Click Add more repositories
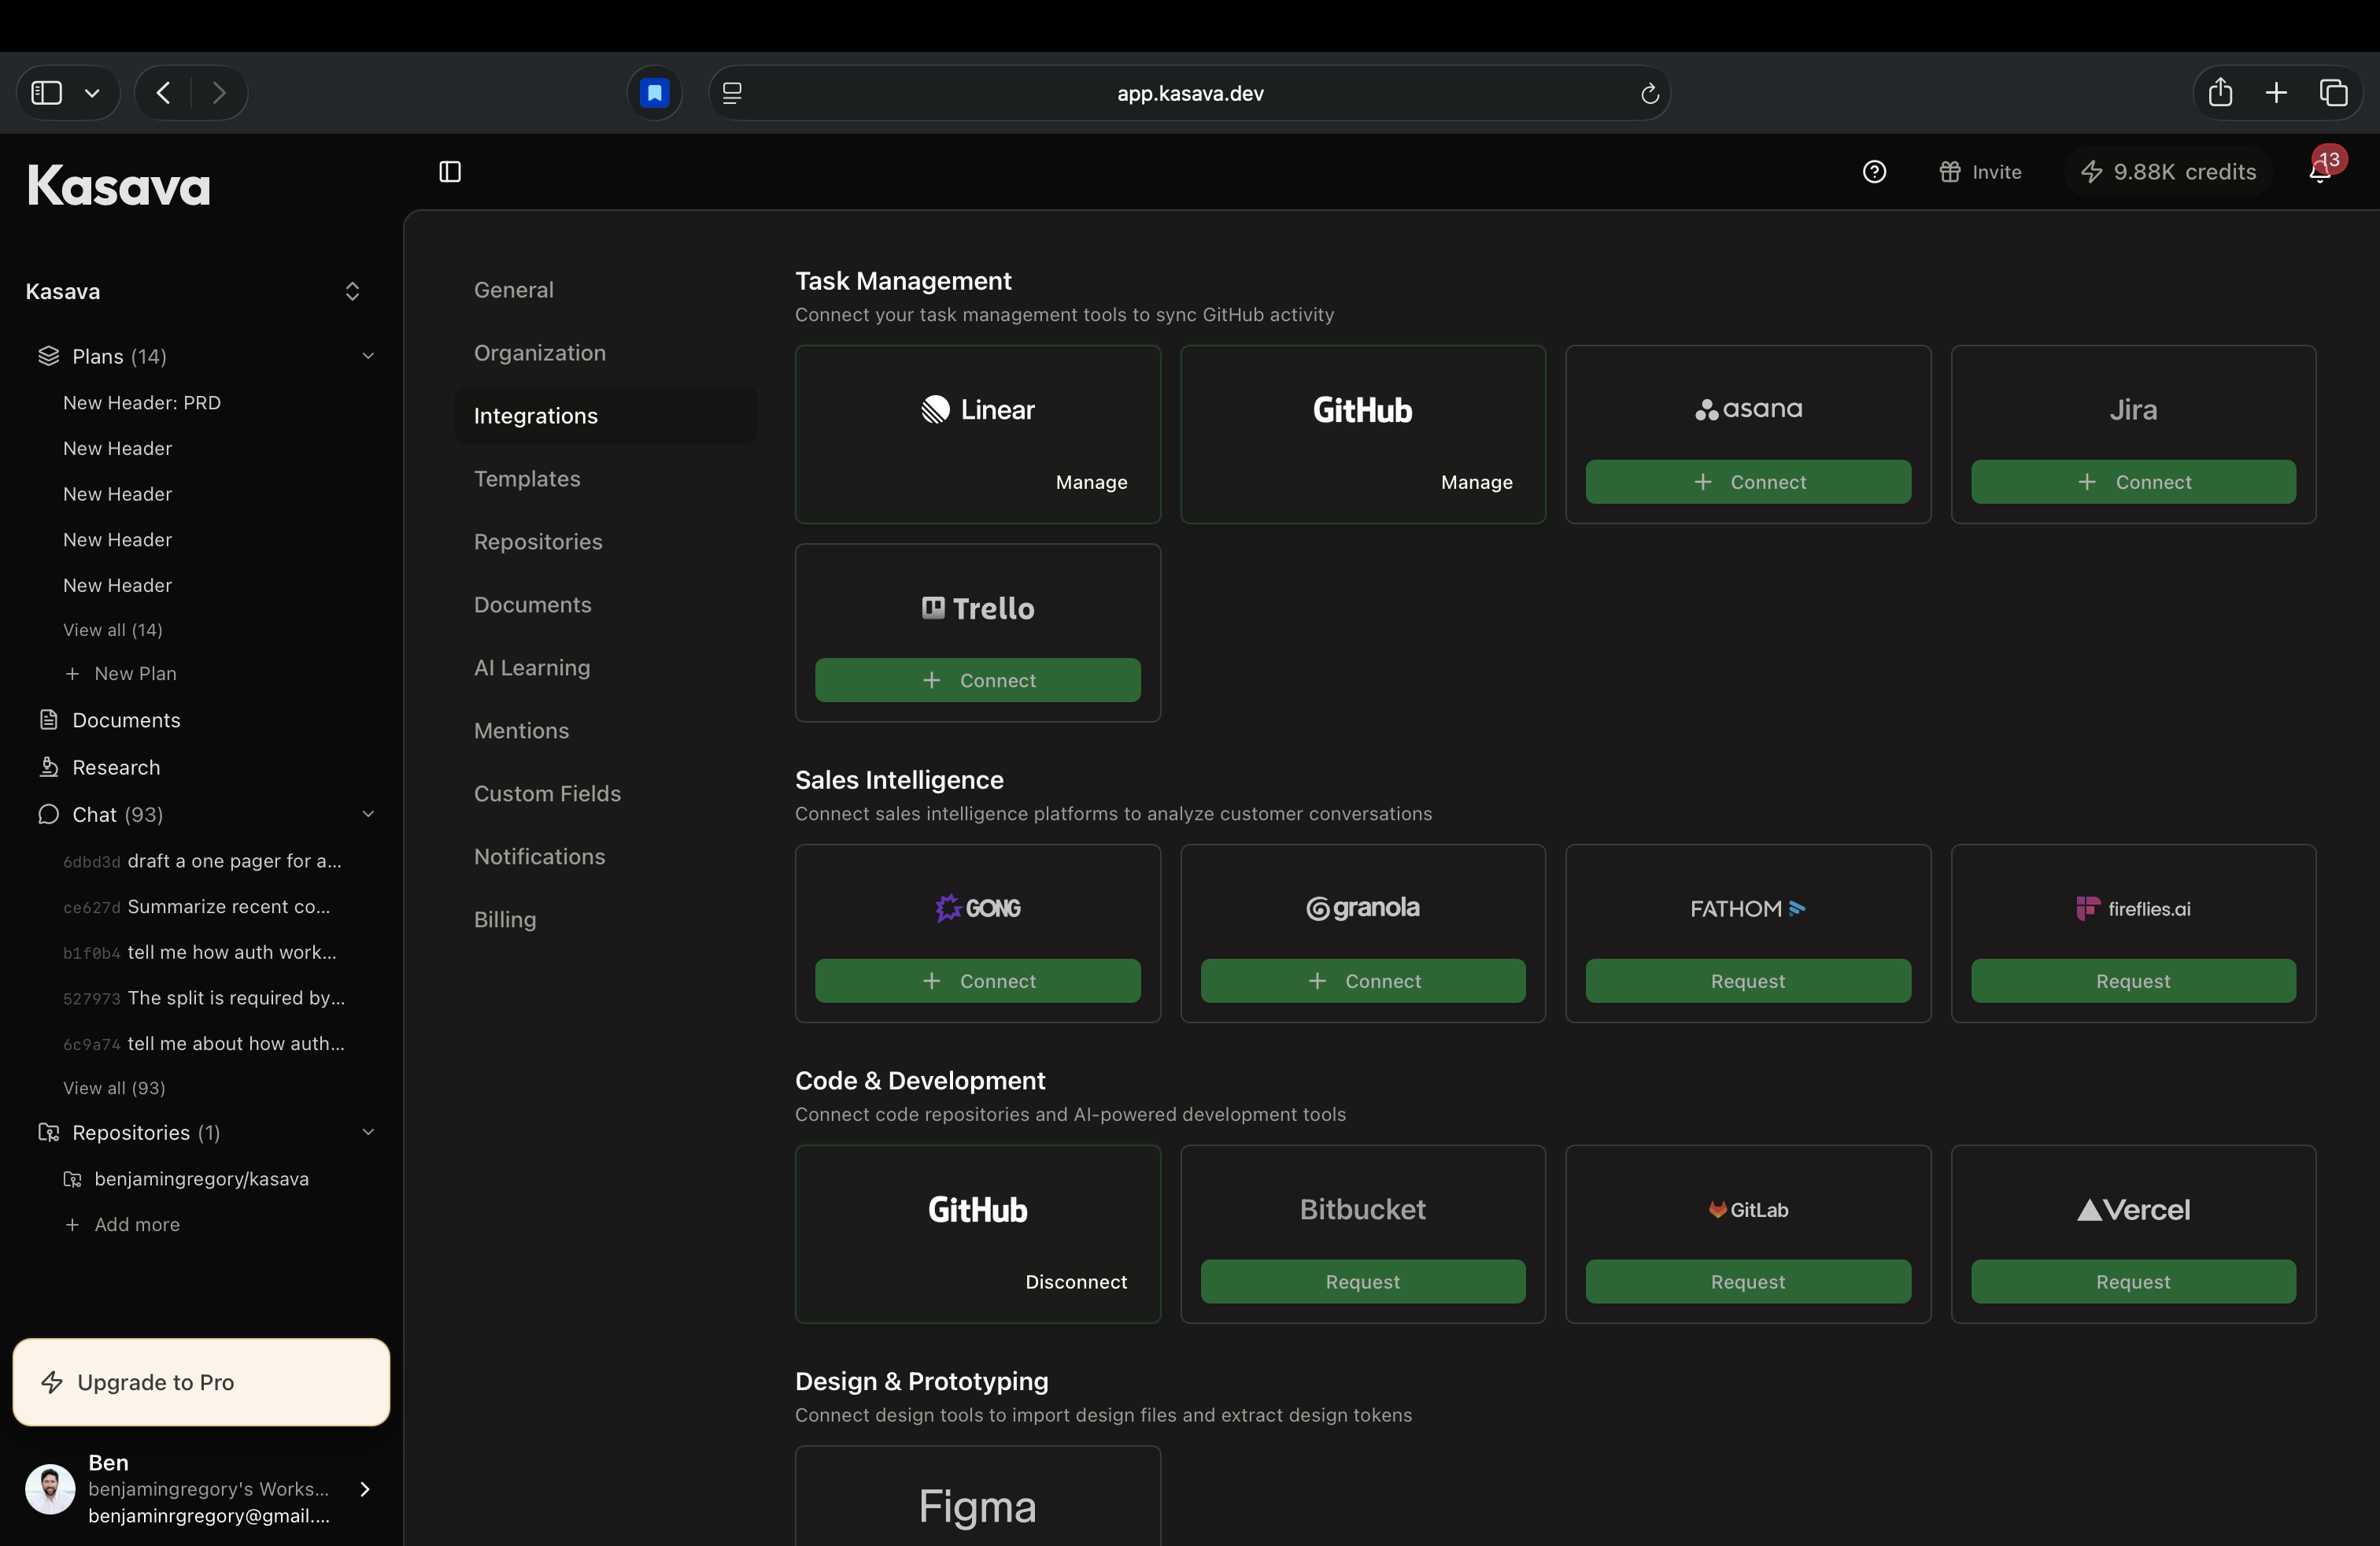This screenshot has width=2380, height=1546. tap(122, 1224)
